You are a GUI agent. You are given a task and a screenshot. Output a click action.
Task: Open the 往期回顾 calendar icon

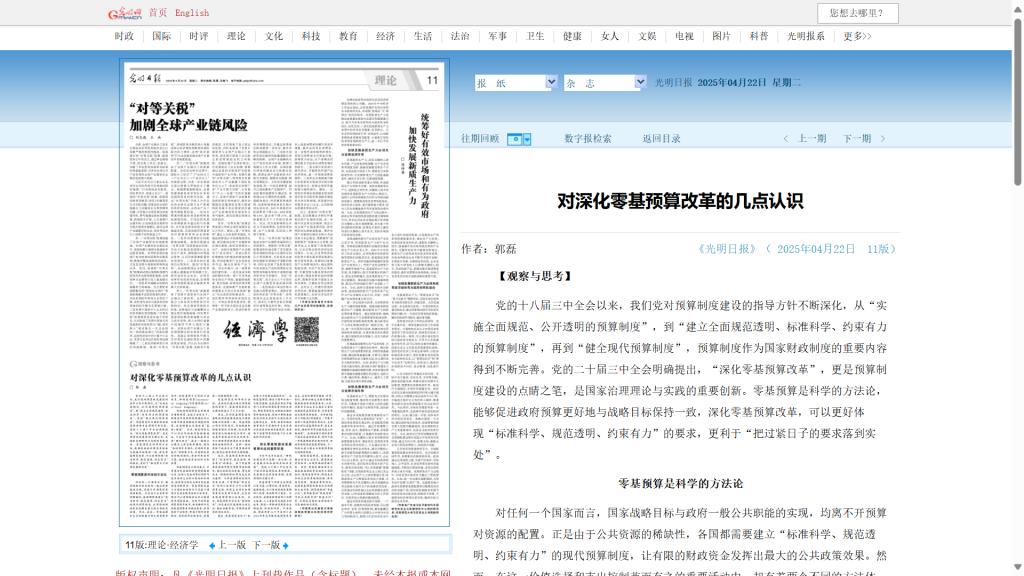[518, 139]
